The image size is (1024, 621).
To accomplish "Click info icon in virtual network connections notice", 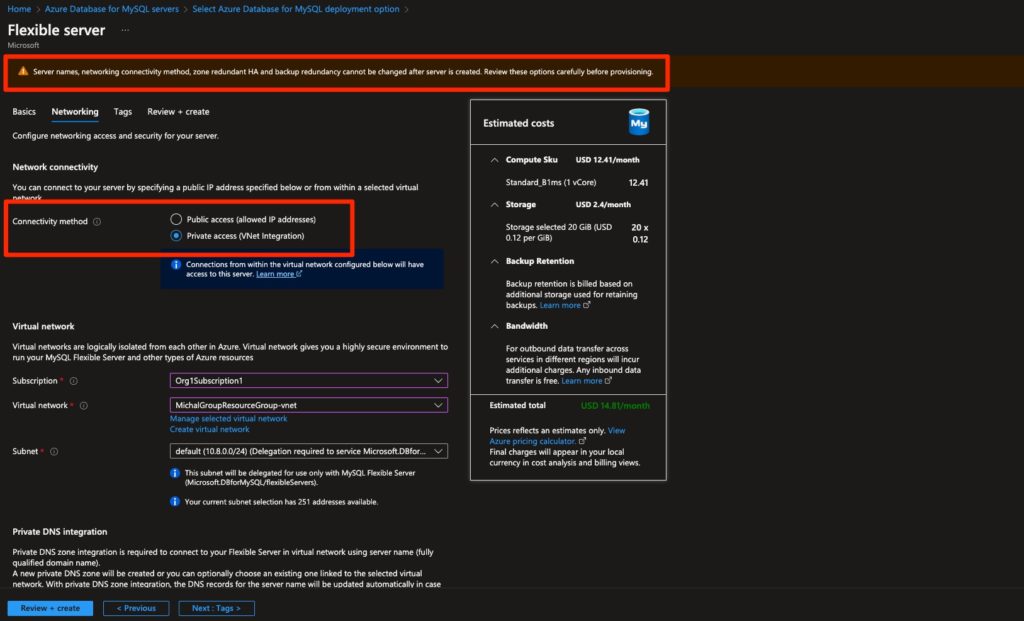I will click(176, 264).
